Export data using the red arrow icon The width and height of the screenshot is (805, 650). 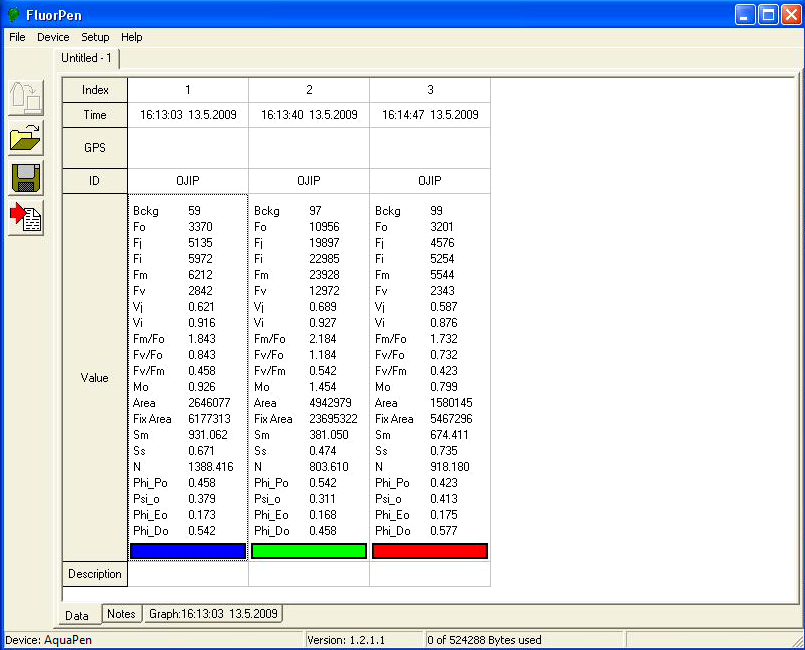26,218
